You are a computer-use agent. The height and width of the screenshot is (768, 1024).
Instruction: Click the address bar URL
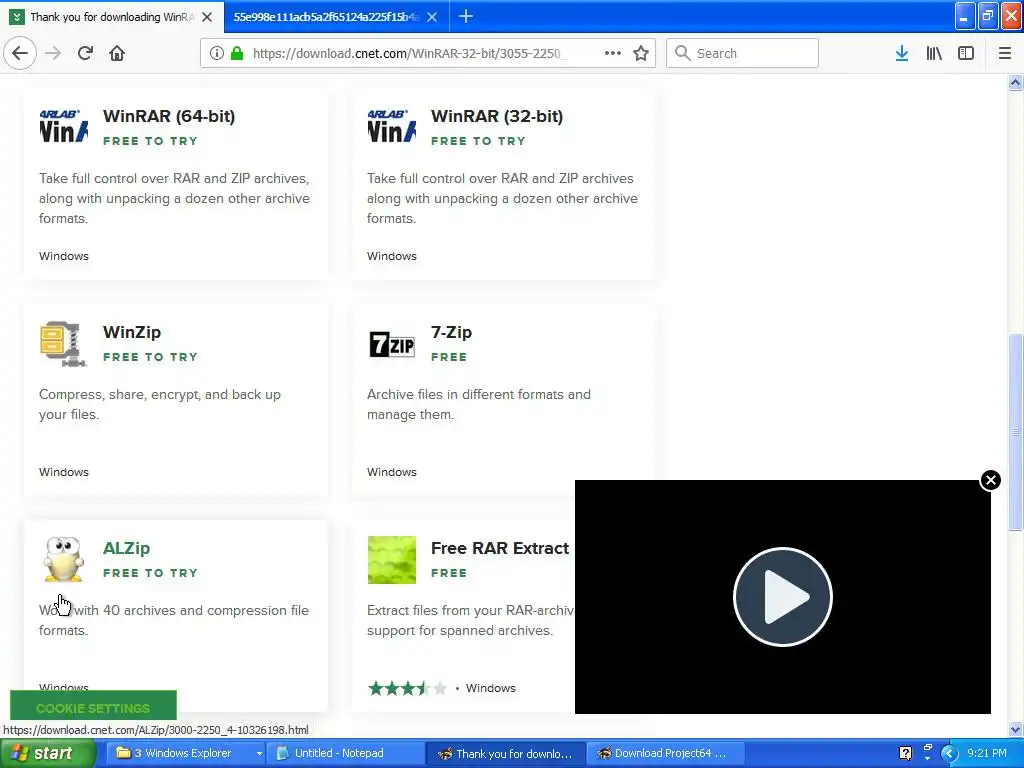click(x=409, y=53)
